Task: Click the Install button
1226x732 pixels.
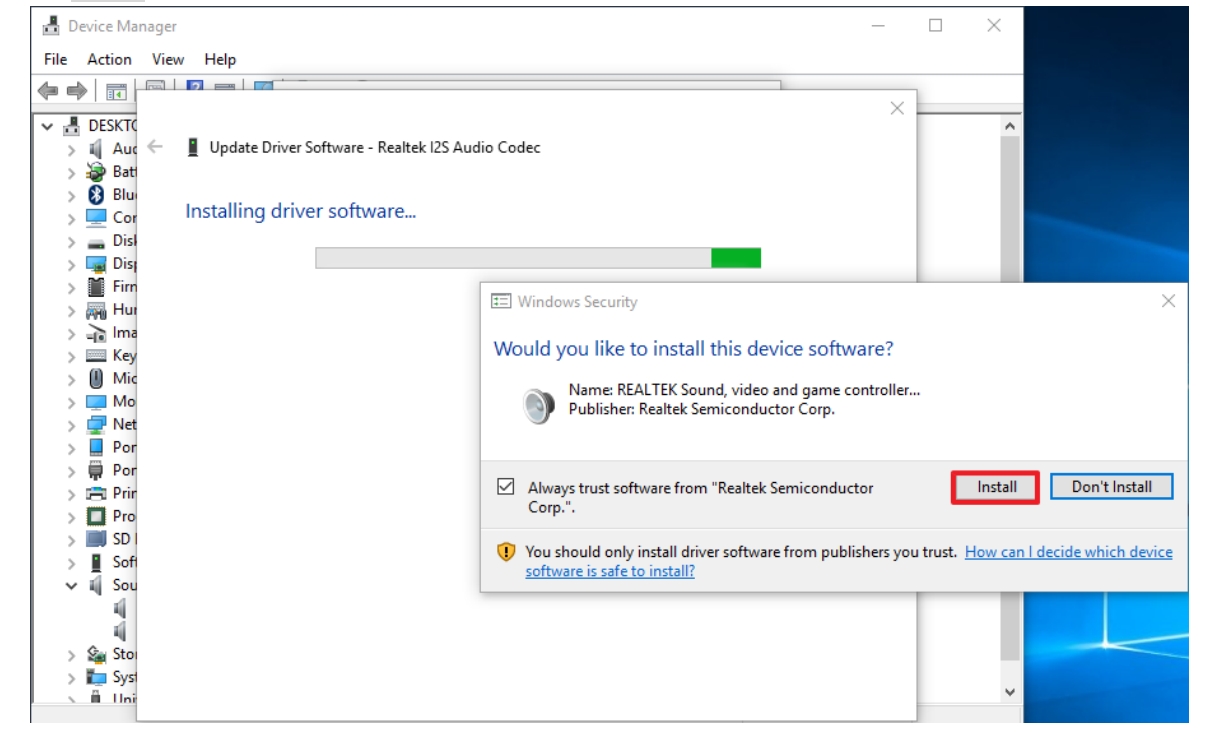Action: (996, 487)
